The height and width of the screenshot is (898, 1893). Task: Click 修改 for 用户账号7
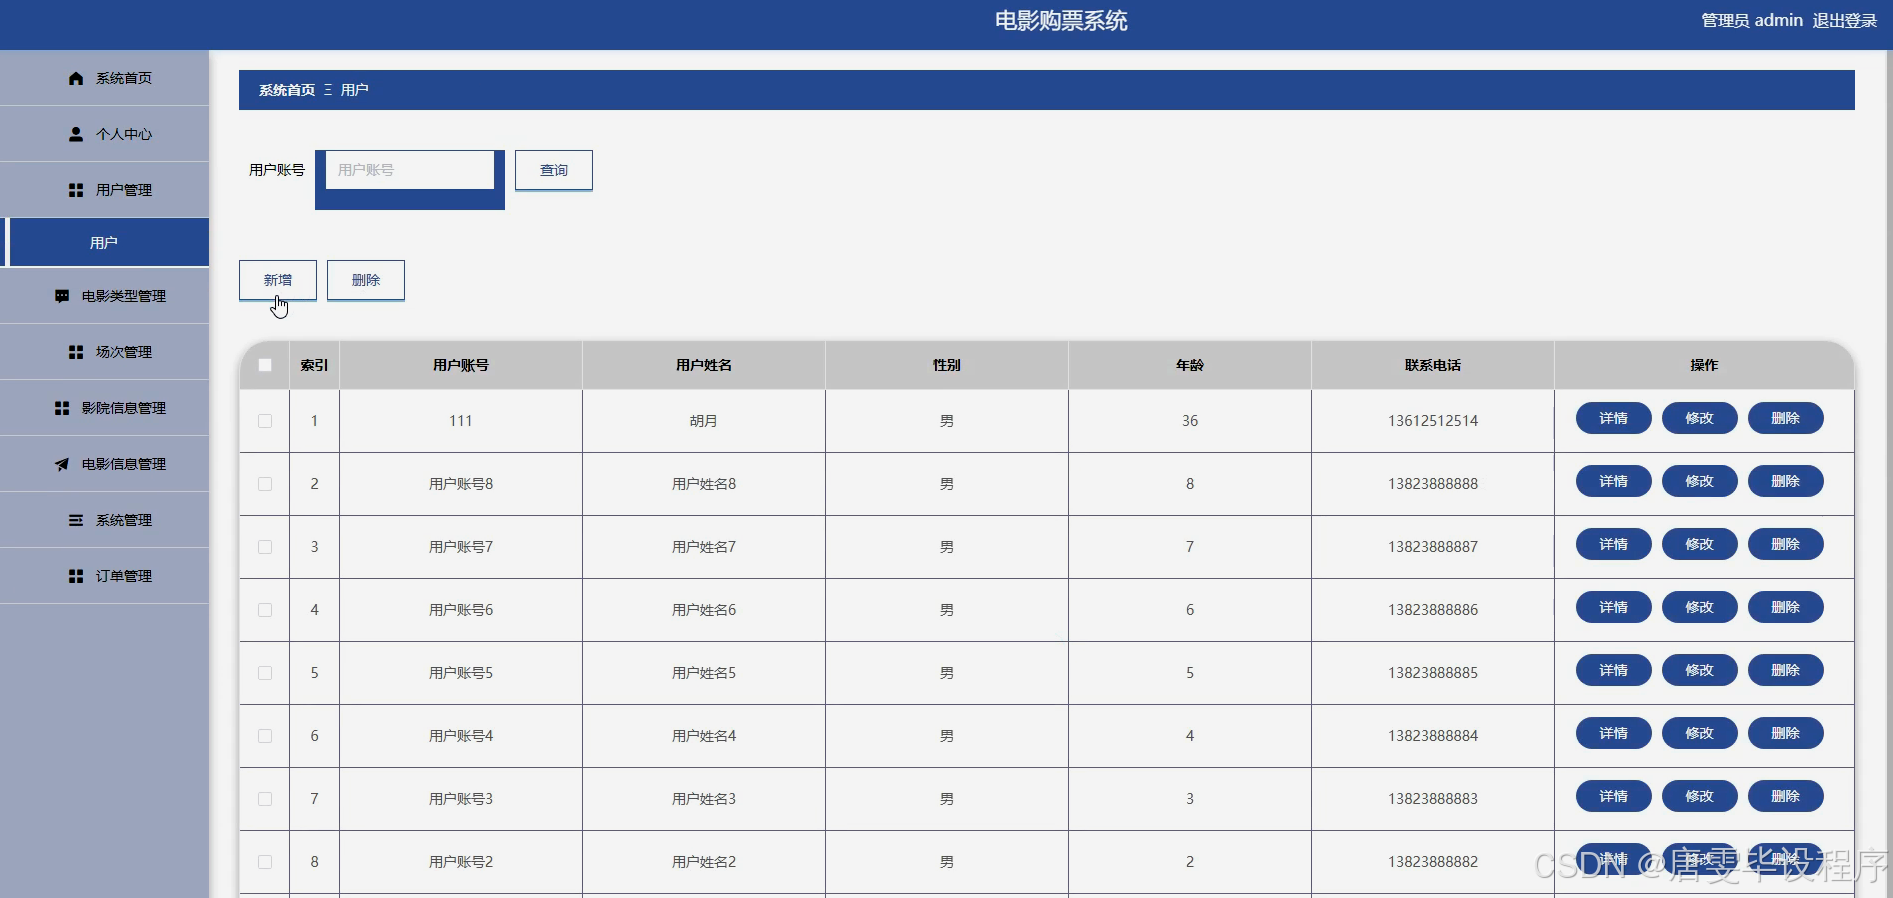coord(1700,544)
